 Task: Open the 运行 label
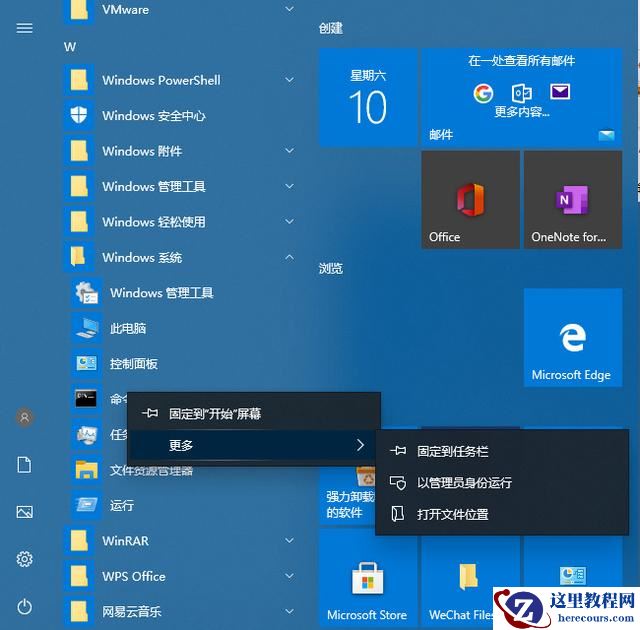(x=122, y=505)
